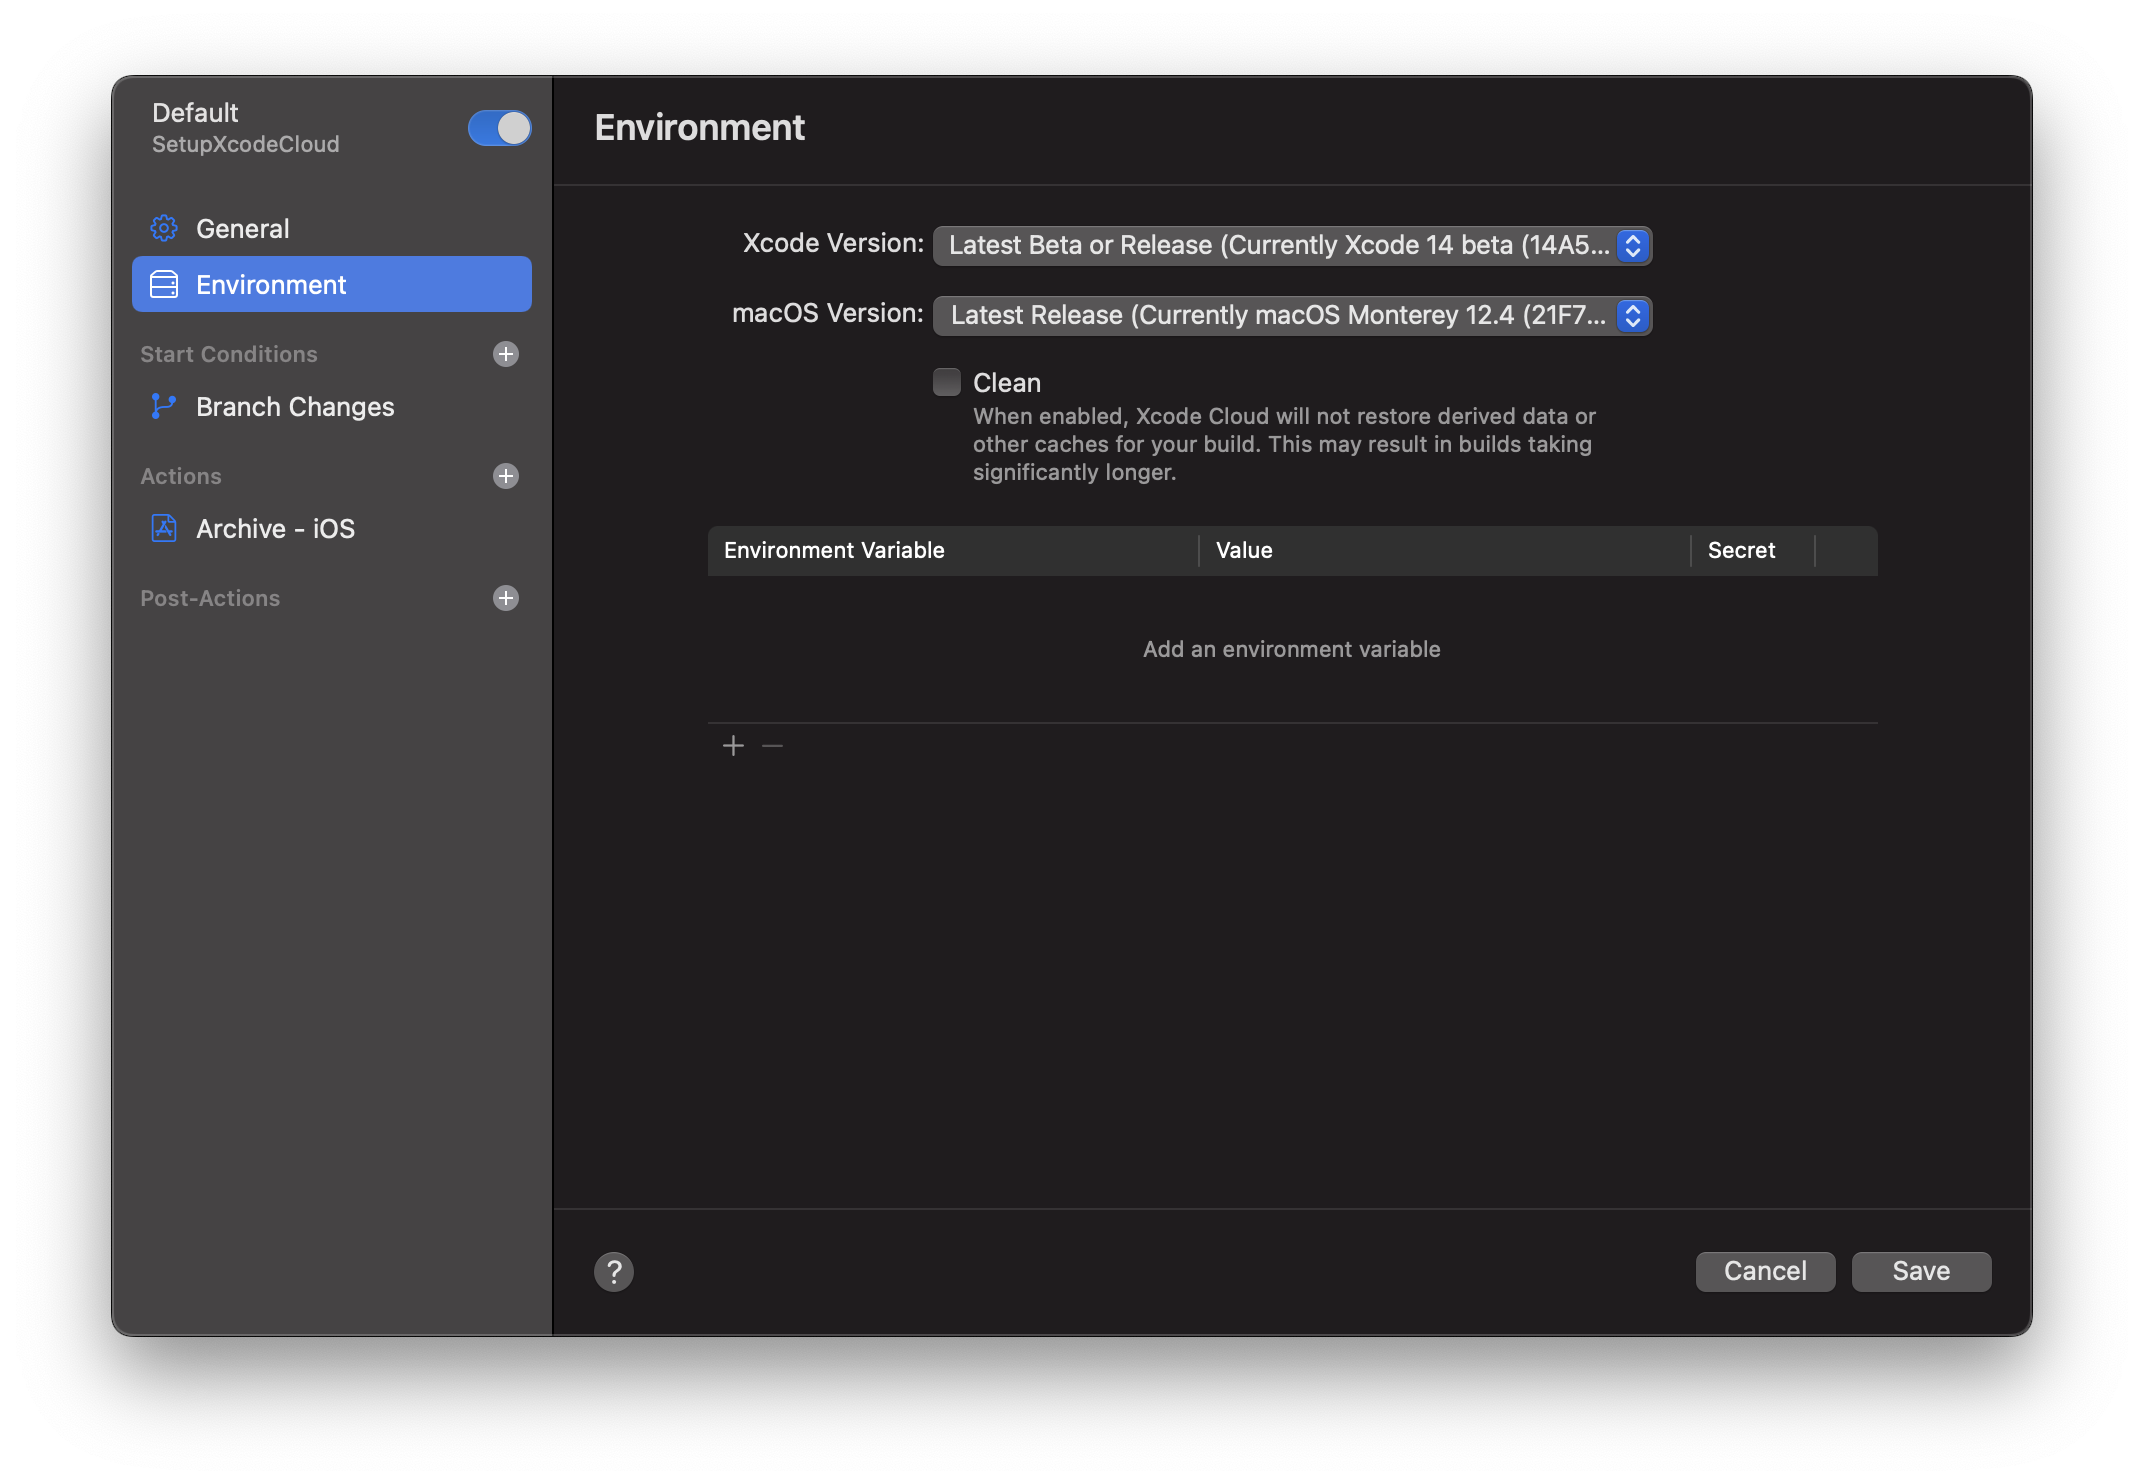Click Environment Variable column header
The width and height of the screenshot is (2144, 1484).
pos(953,550)
